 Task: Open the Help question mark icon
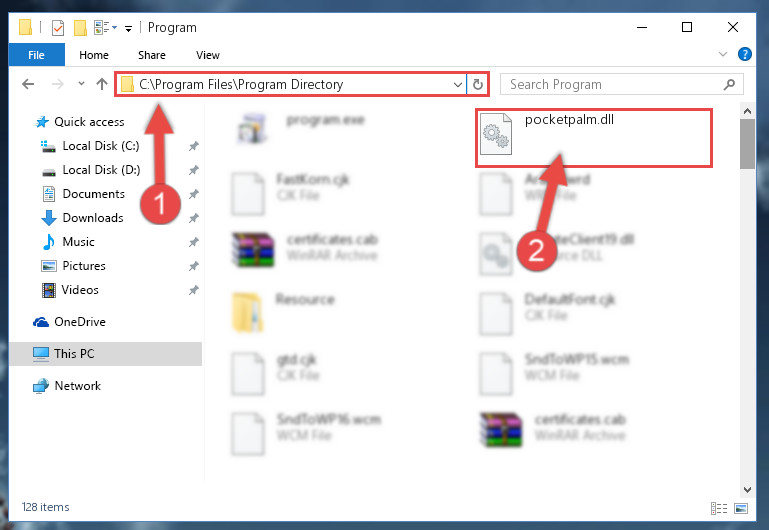(744, 54)
